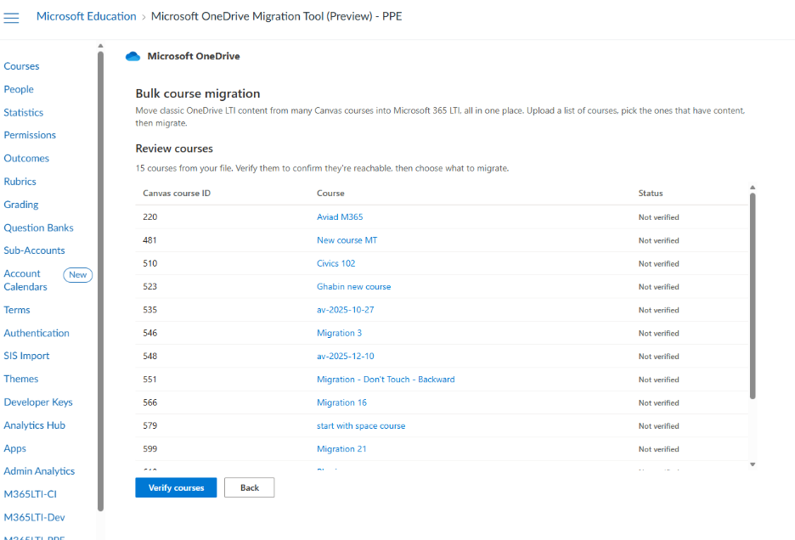Open People in the sidebar
Screen dimensions: 795x540
pos(19,89)
